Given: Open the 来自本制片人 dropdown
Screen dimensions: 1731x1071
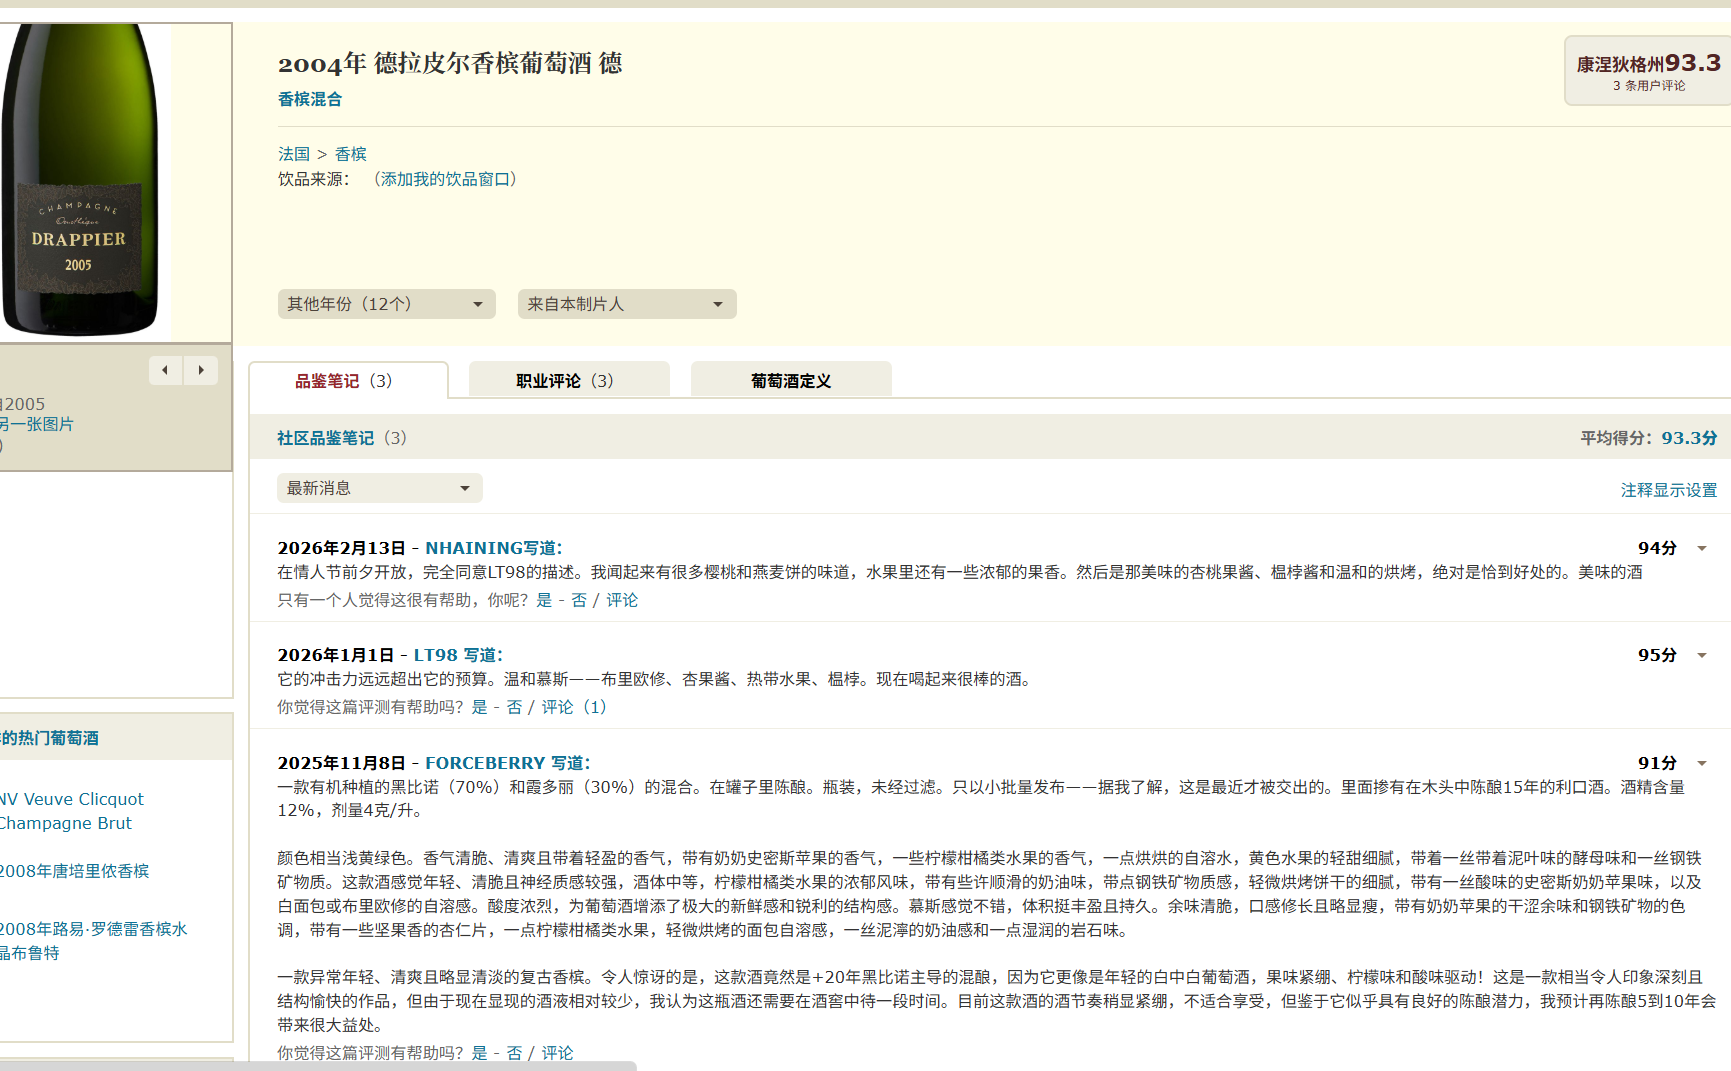Looking at the screenshot, I should tap(626, 304).
